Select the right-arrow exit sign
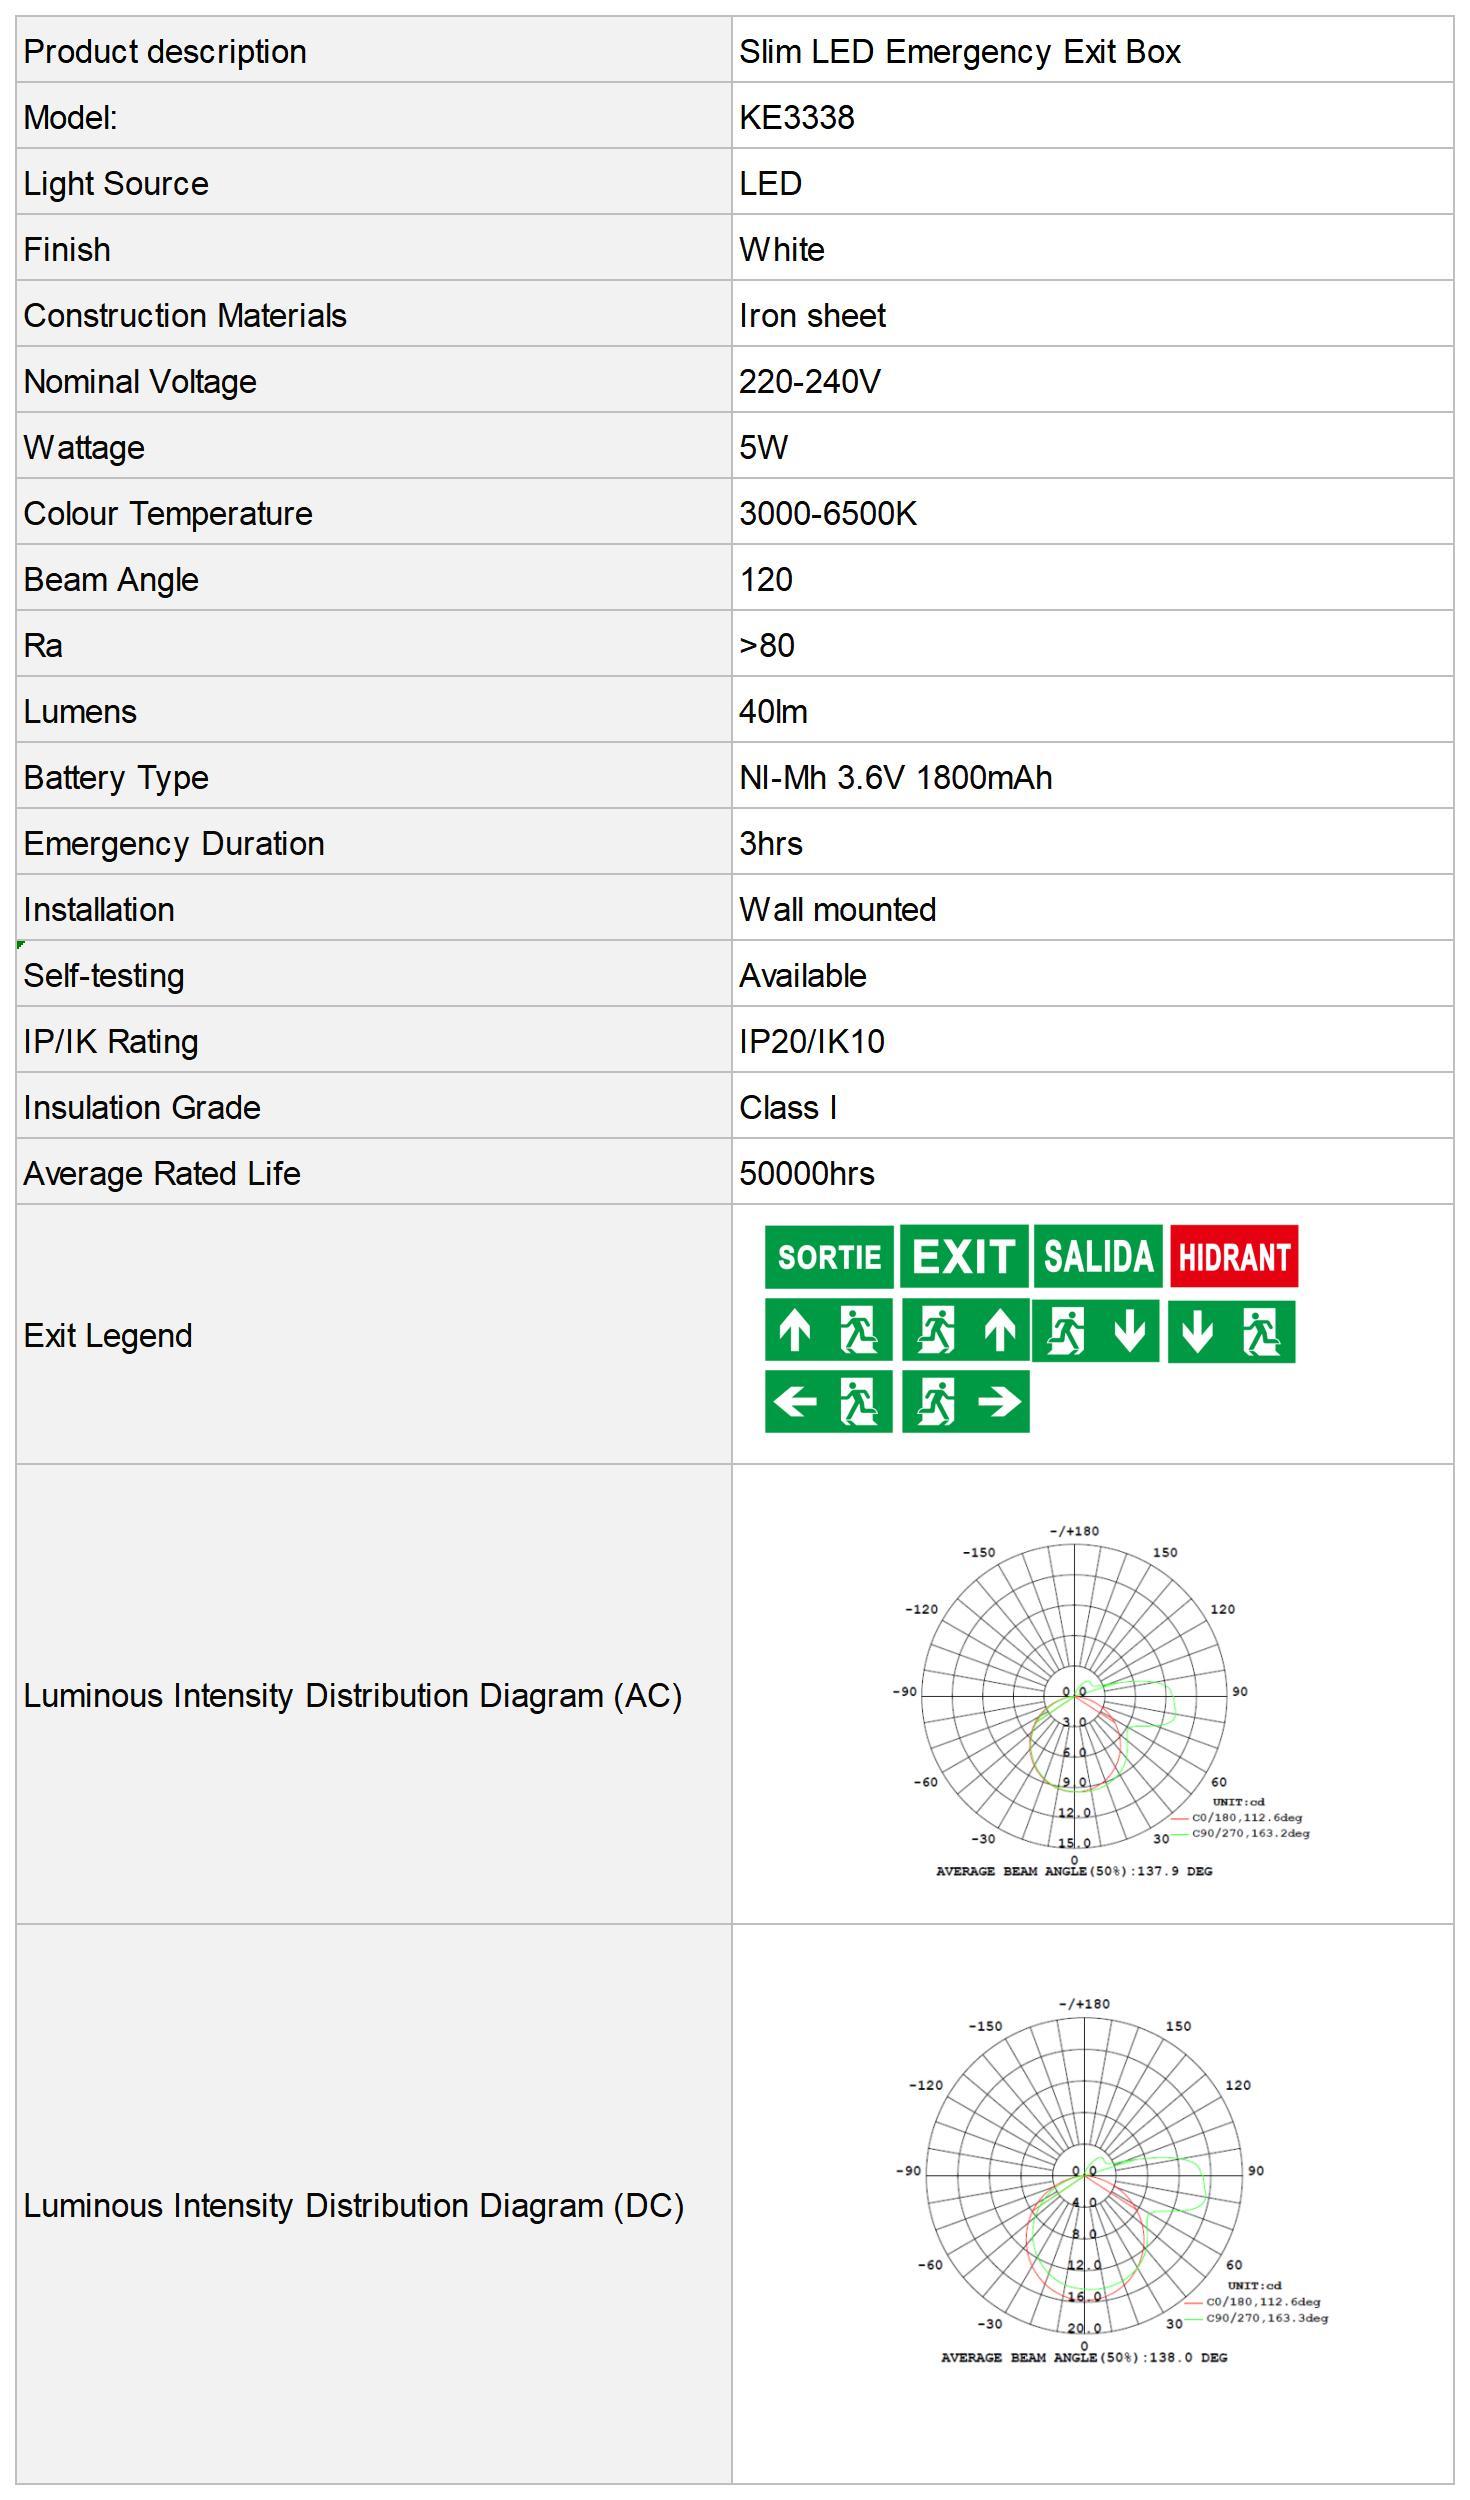 click(x=966, y=1401)
